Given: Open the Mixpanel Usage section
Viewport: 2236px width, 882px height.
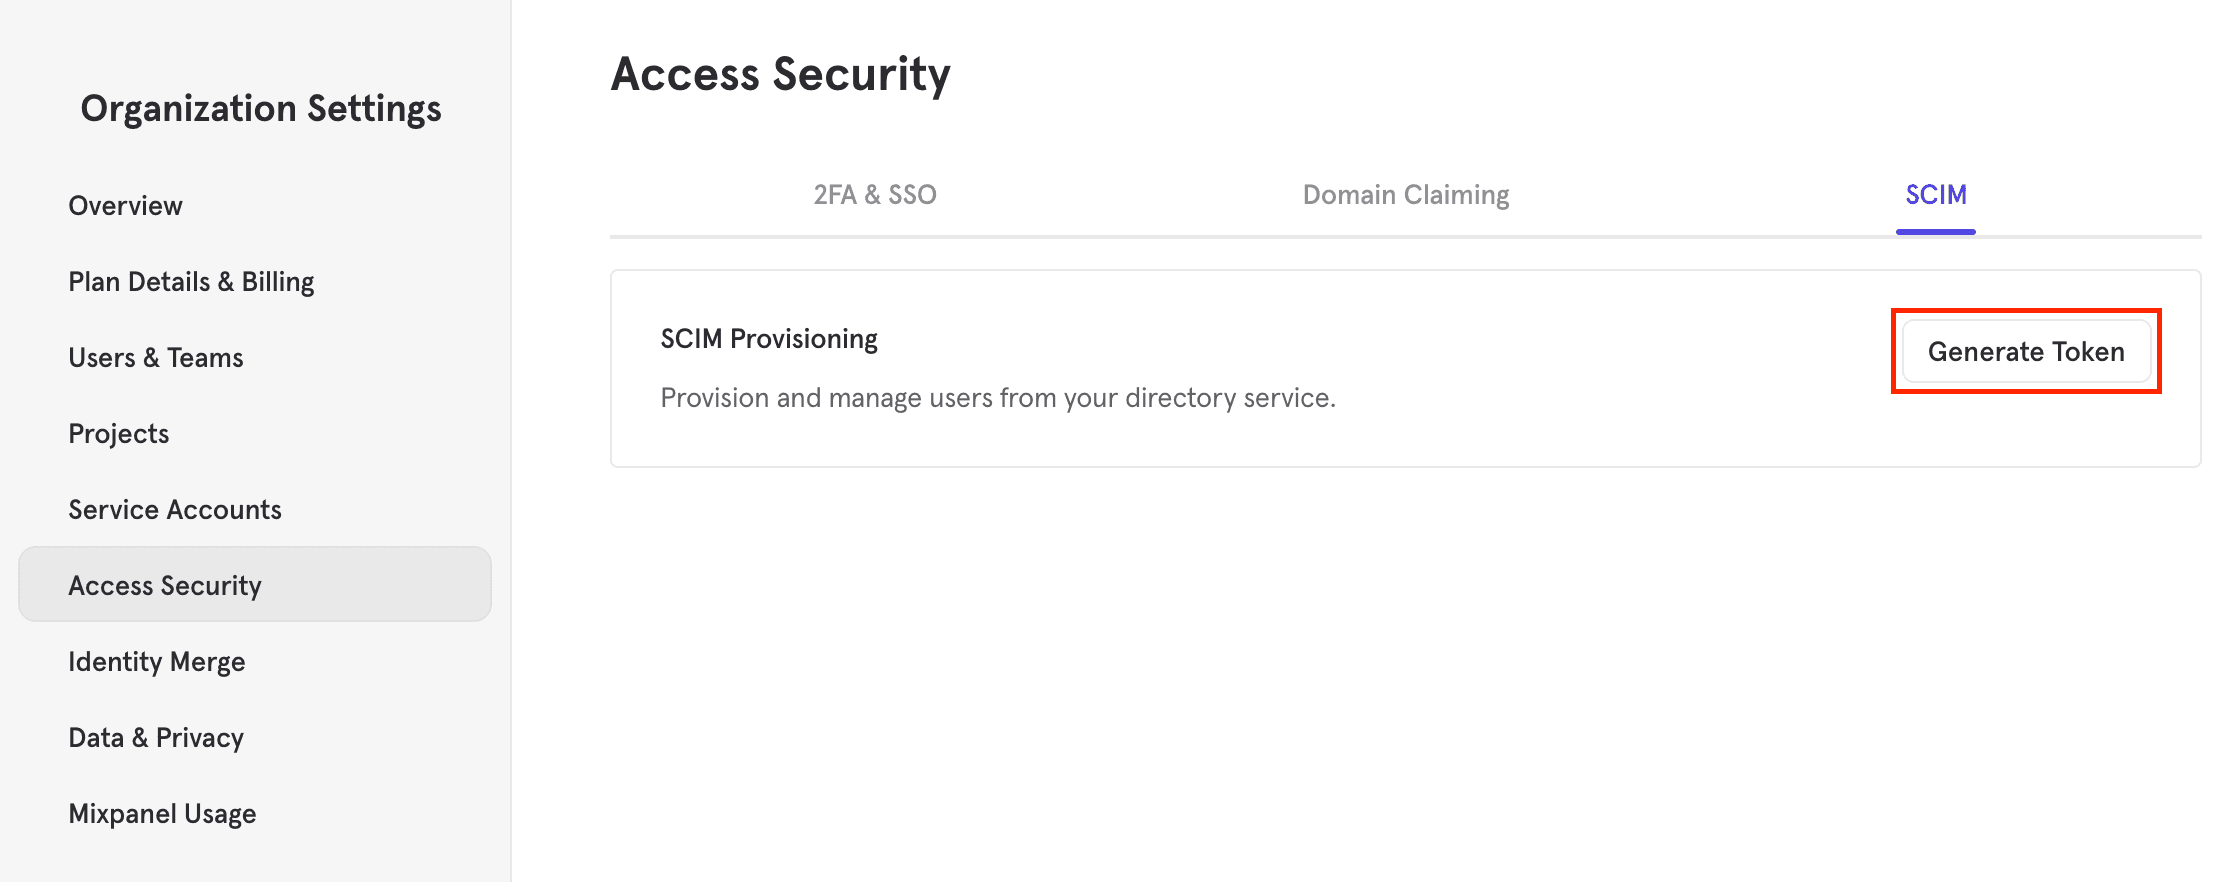Looking at the screenshot, I should (162, 813).
